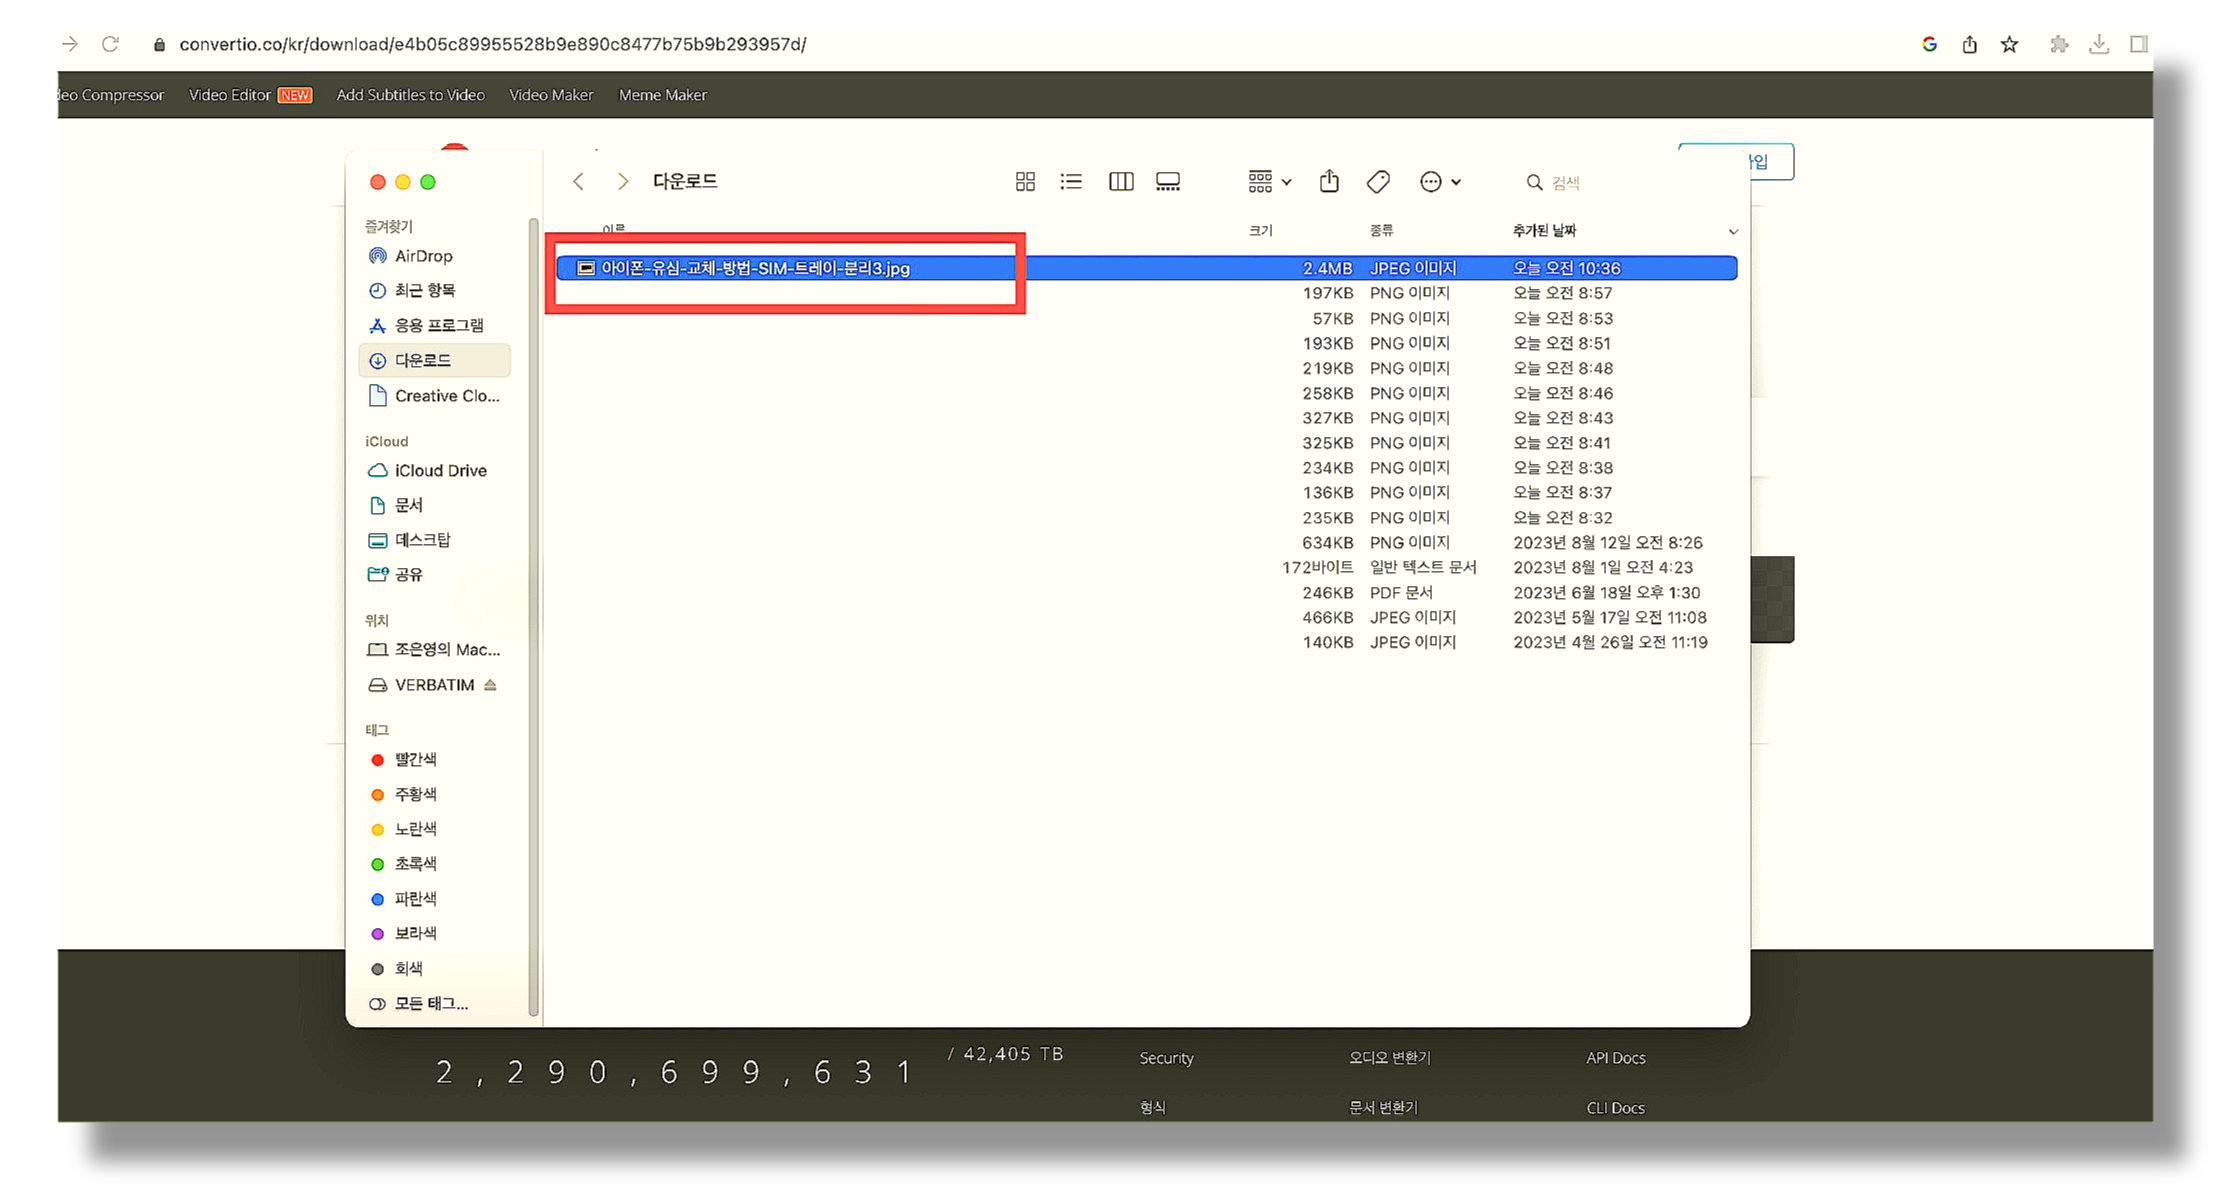Go forward in Finder navigation
This screenshot has height=1192, width=2220.
(623, 181)
